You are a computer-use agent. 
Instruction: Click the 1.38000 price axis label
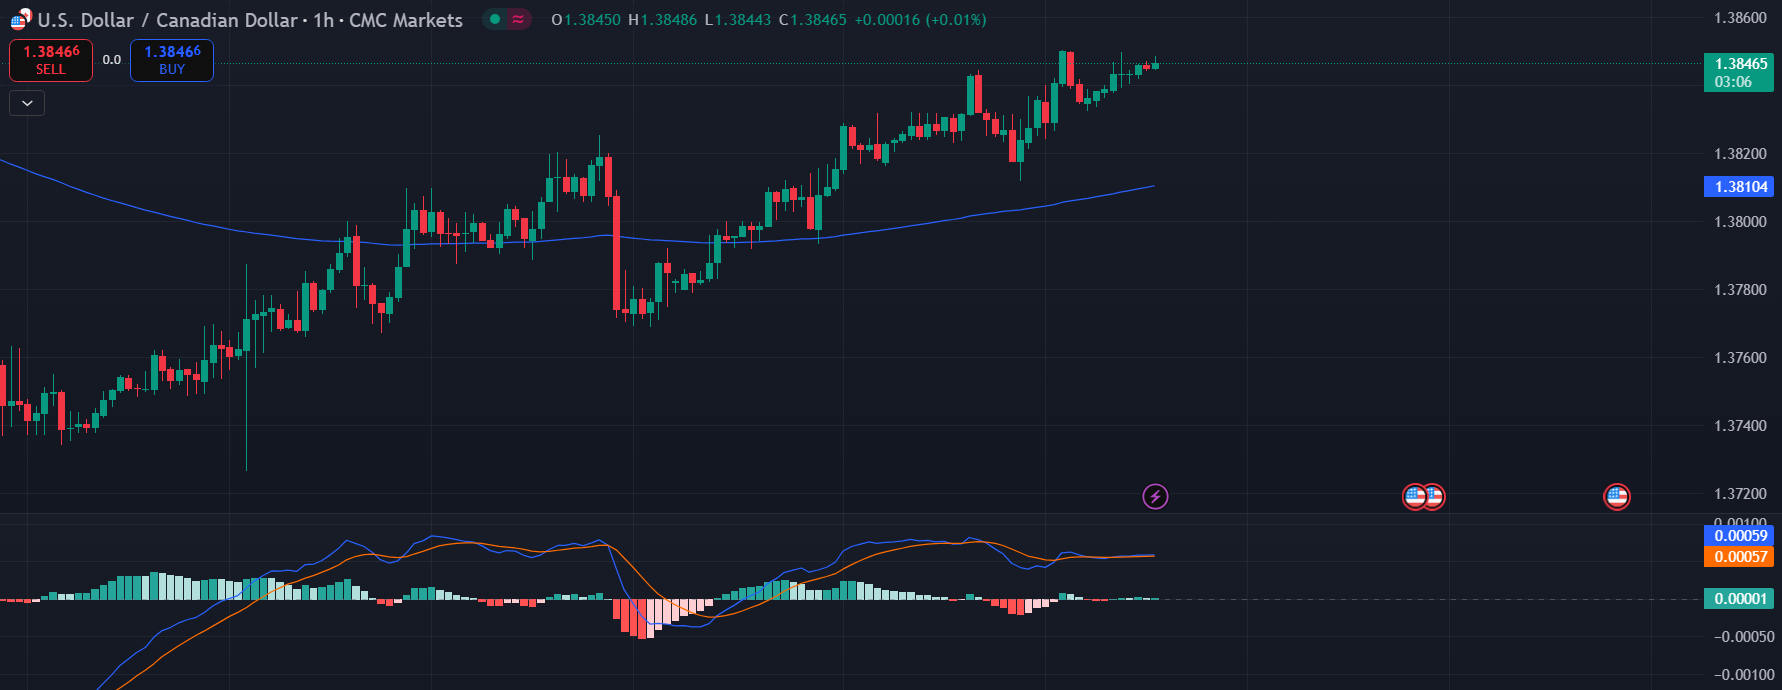click(1740, 222)
